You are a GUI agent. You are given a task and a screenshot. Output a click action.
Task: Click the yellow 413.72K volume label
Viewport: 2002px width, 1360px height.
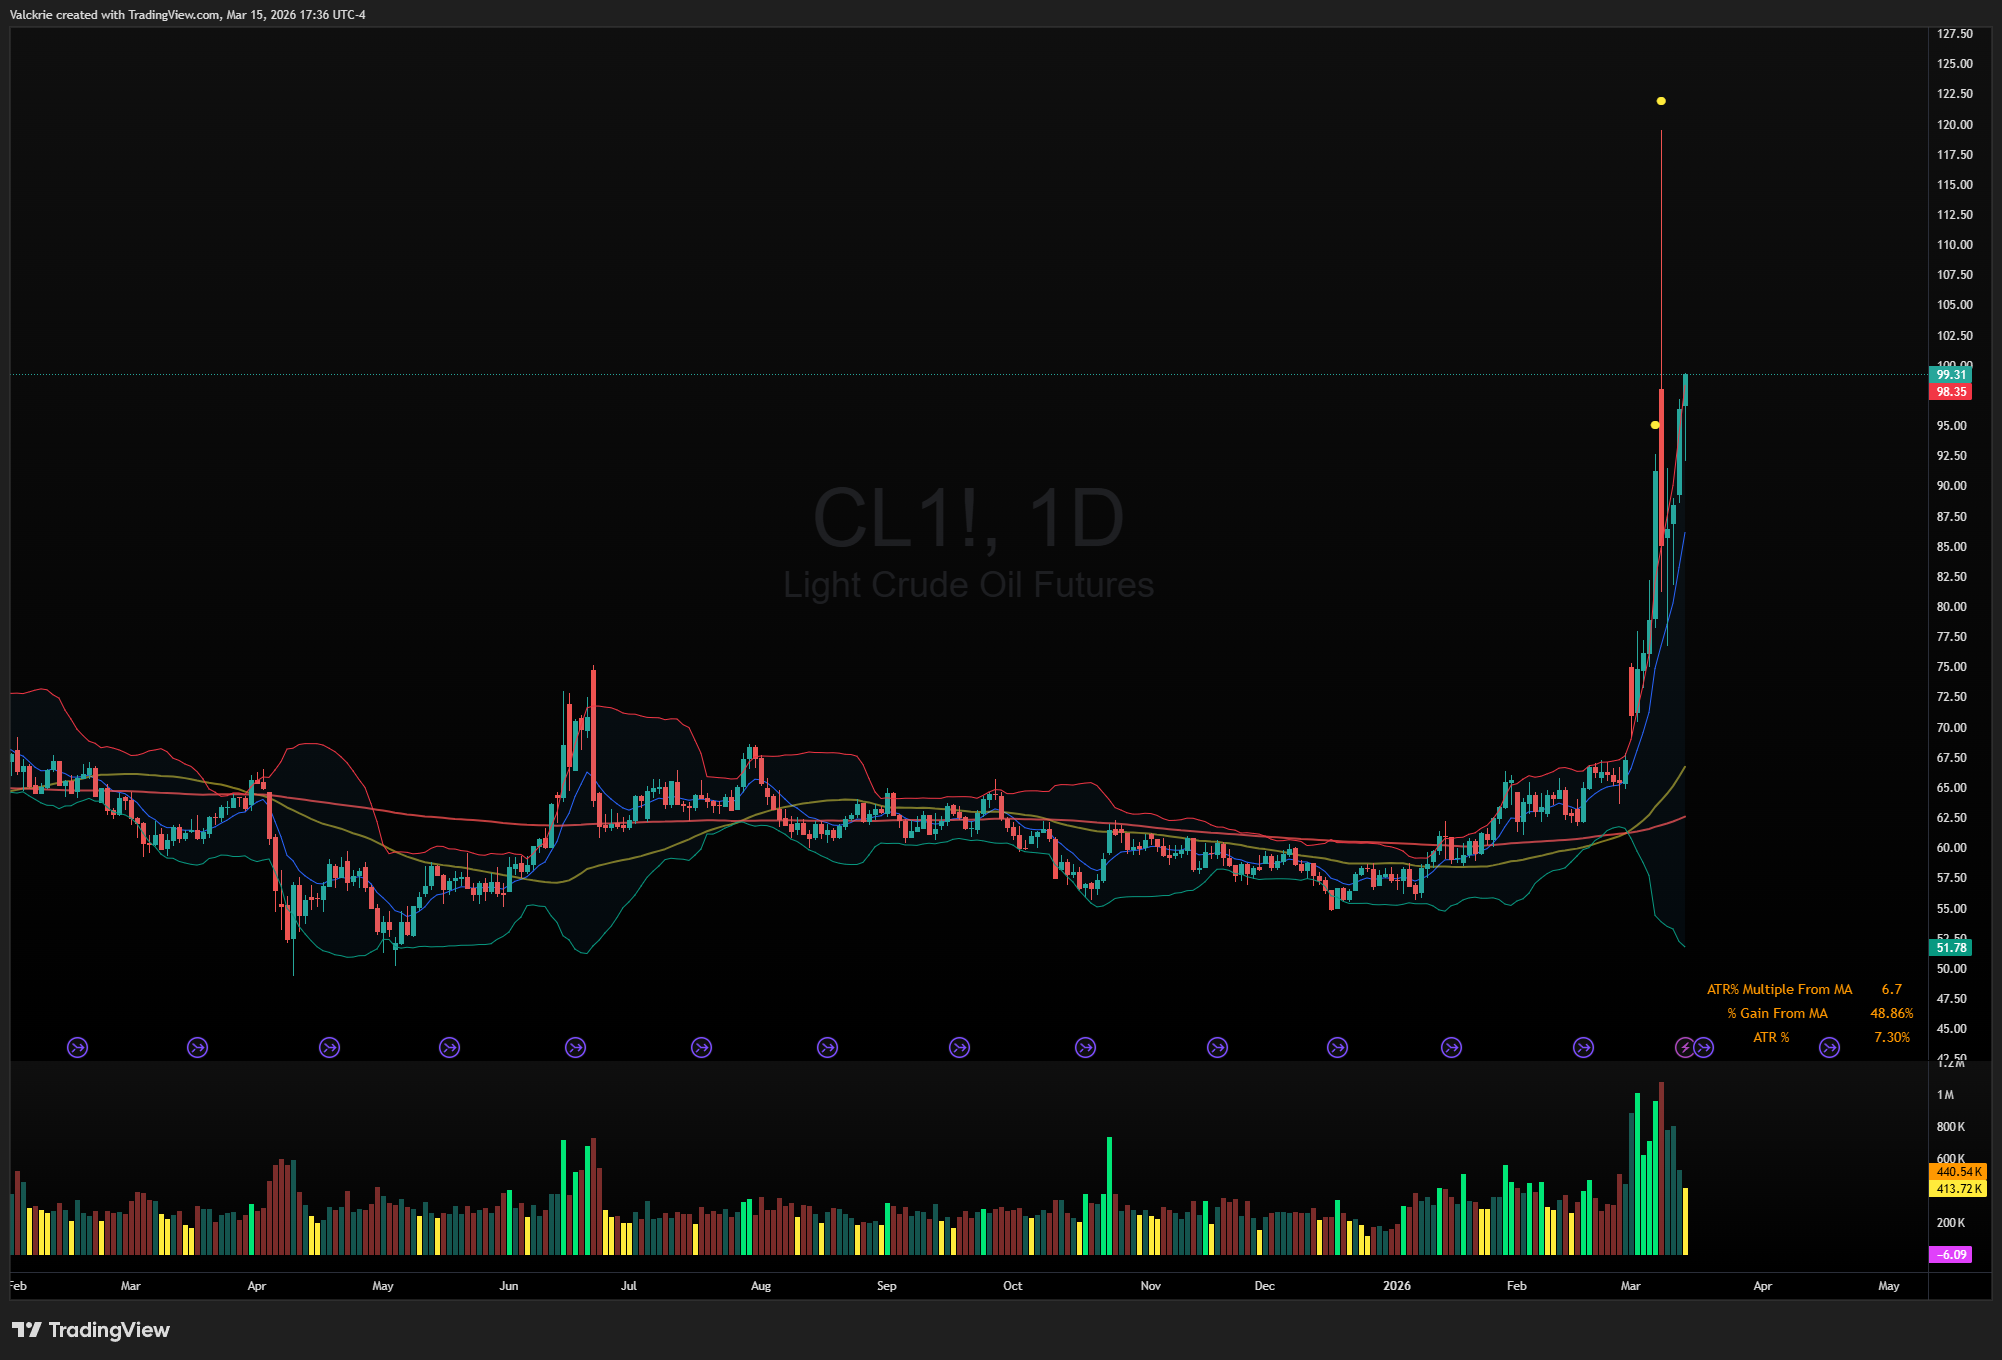(1957, 1189)
